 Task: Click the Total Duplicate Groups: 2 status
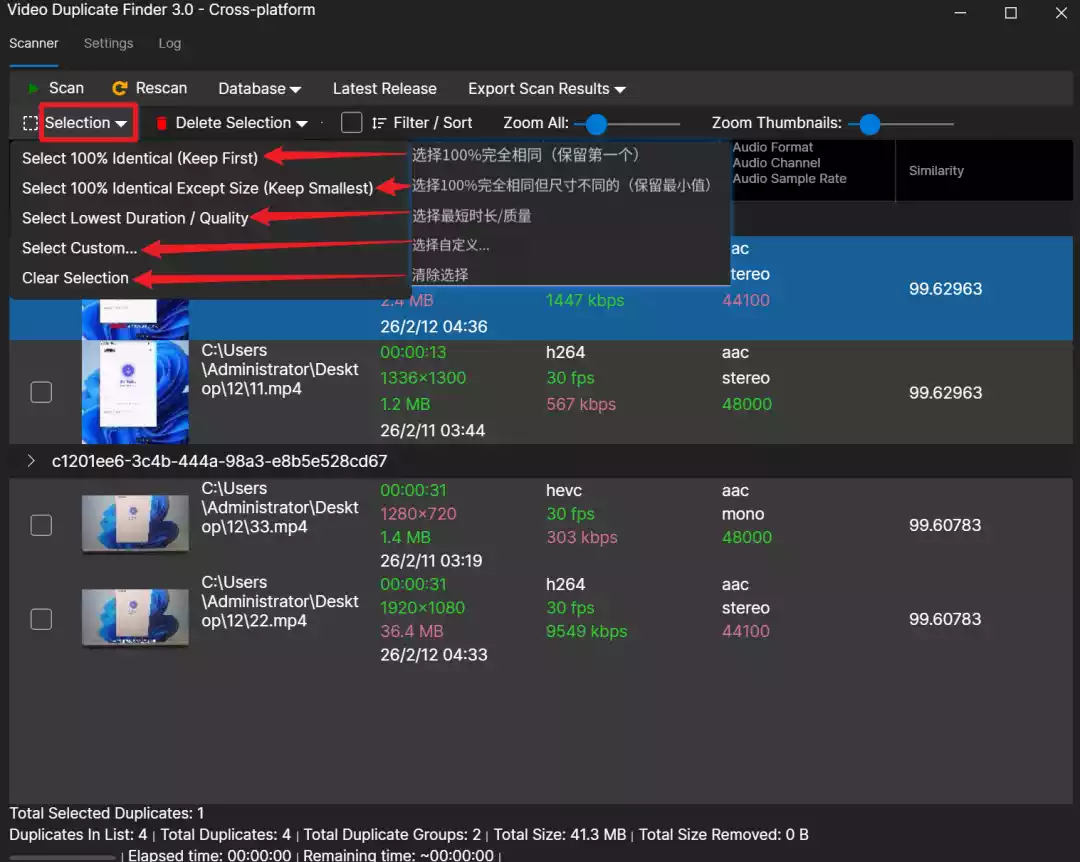click(392, 834)
